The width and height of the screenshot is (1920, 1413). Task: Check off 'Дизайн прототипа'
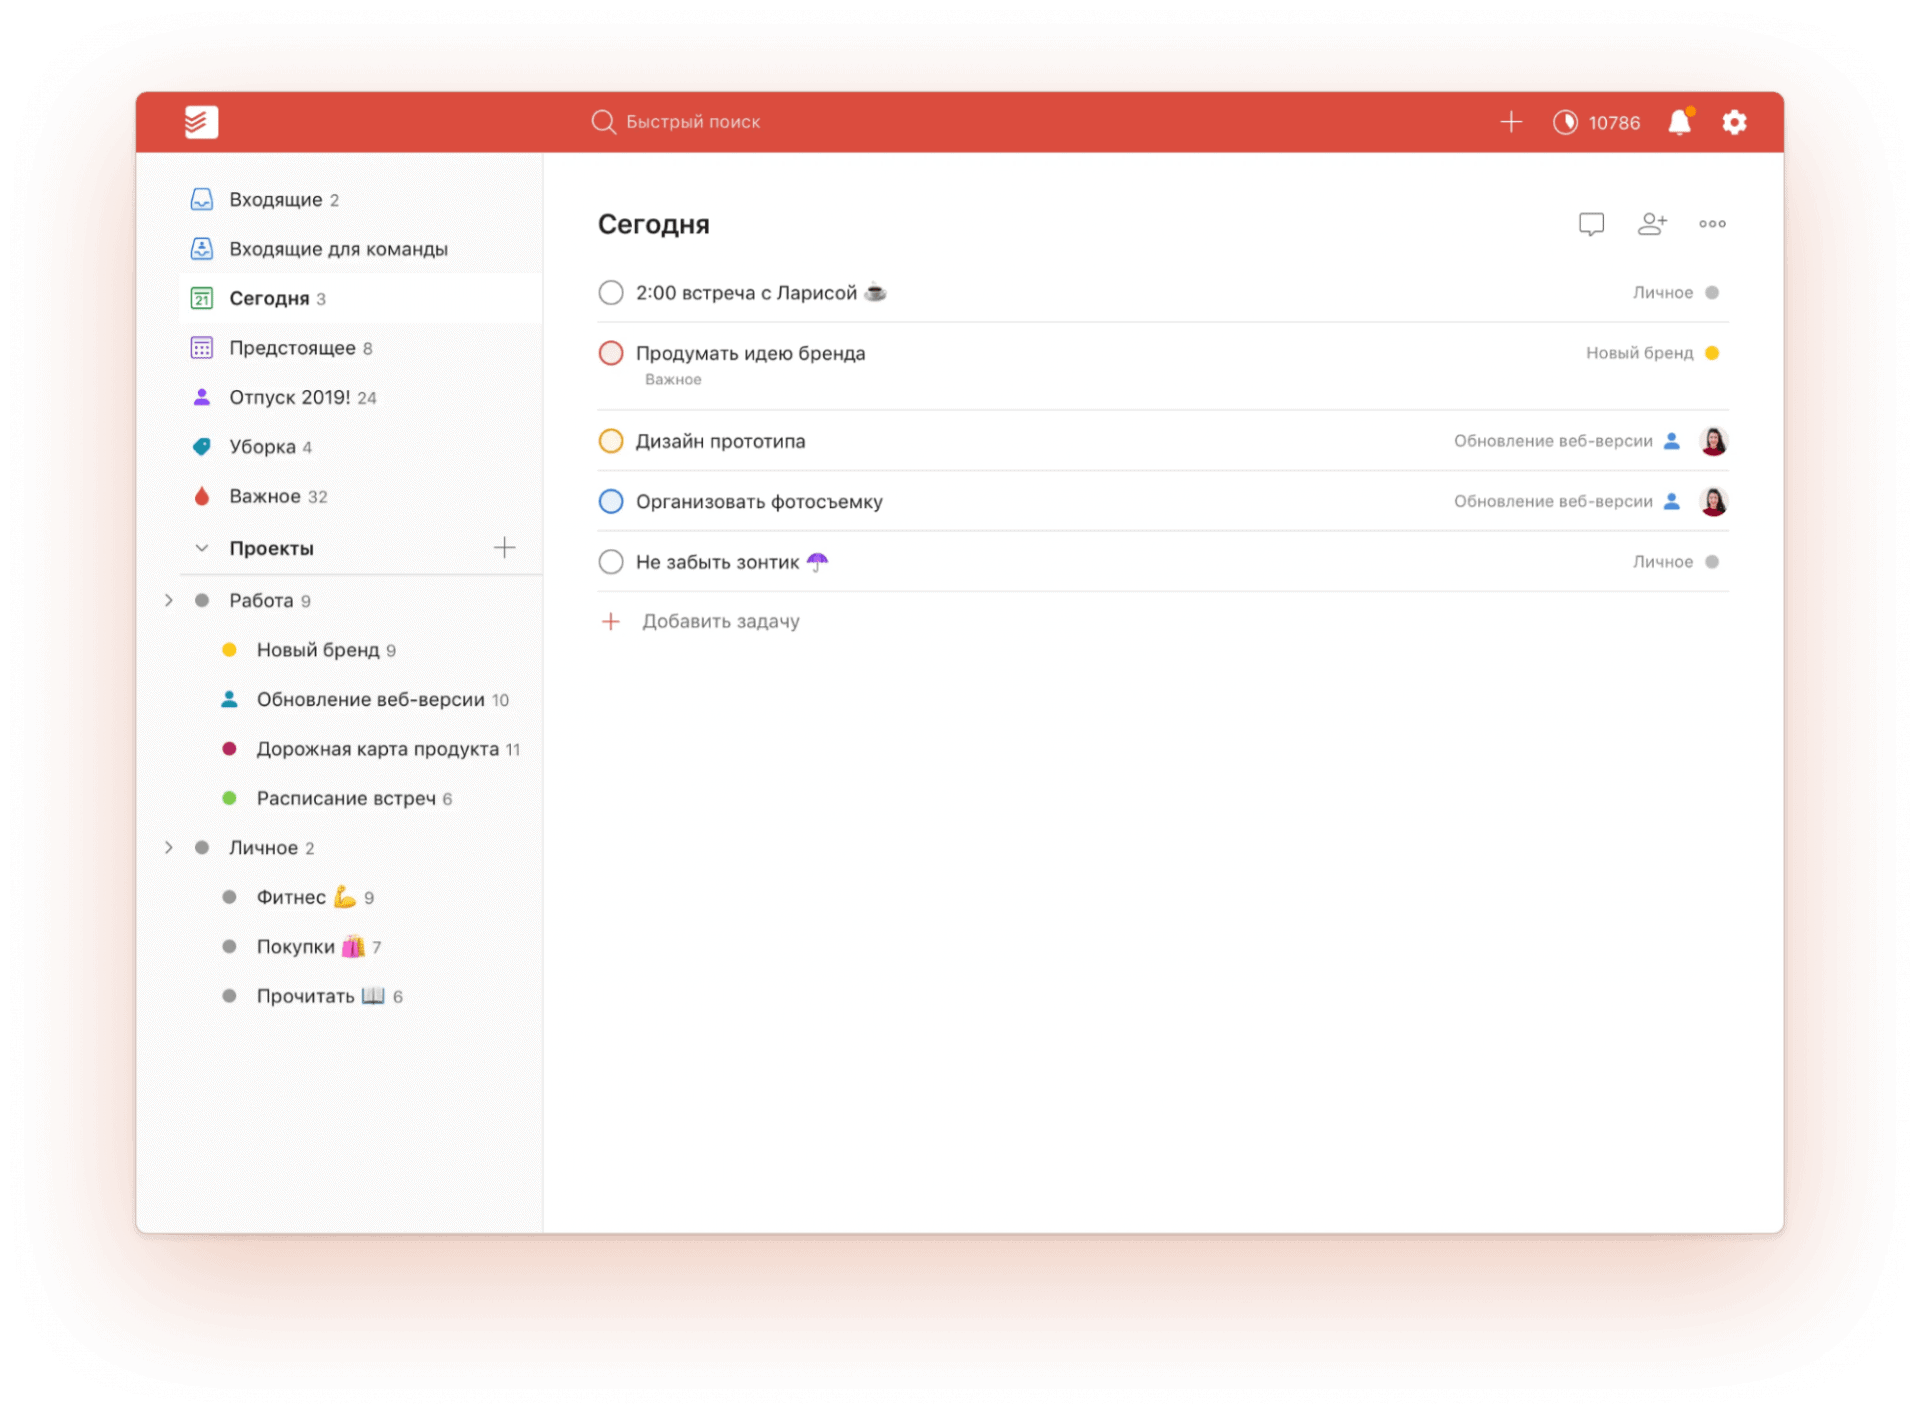click(611, 440)
